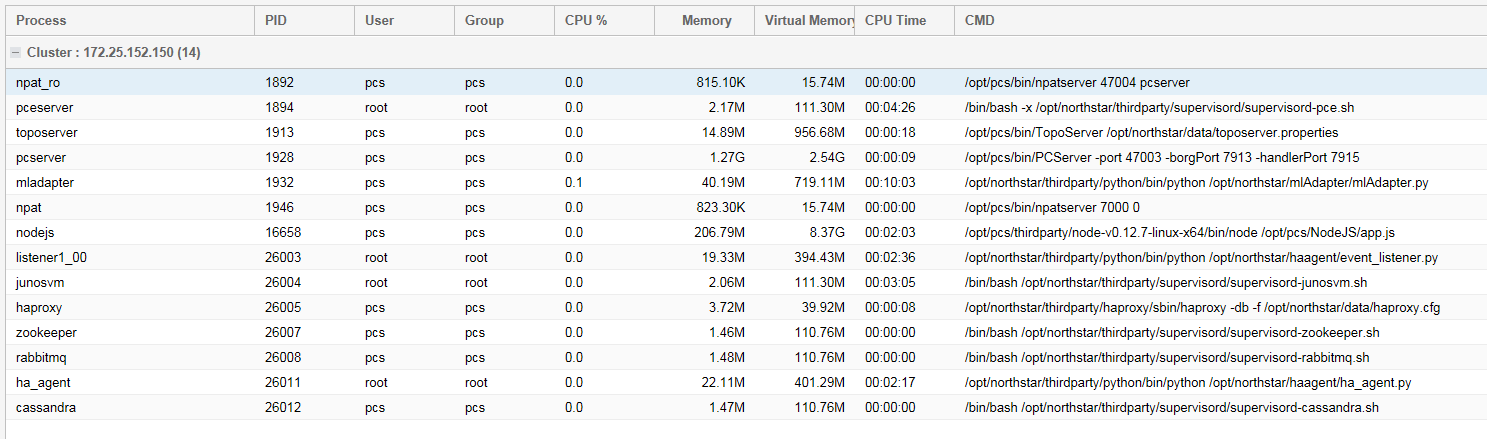Click the Group column header

click(x=484, y=20)
